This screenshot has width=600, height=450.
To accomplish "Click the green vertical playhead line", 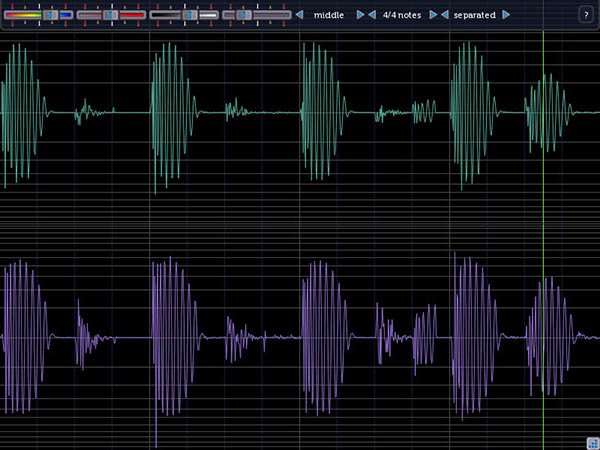I will 543,240.
